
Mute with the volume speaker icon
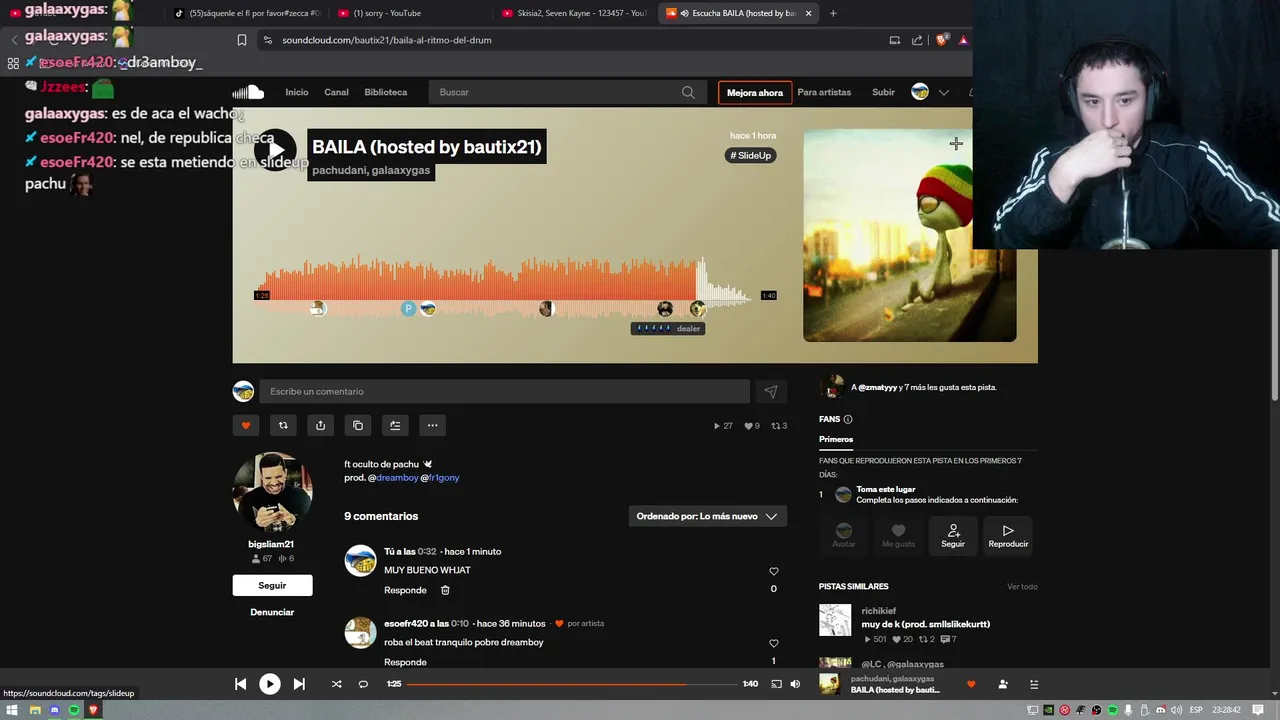pos(795,684)
